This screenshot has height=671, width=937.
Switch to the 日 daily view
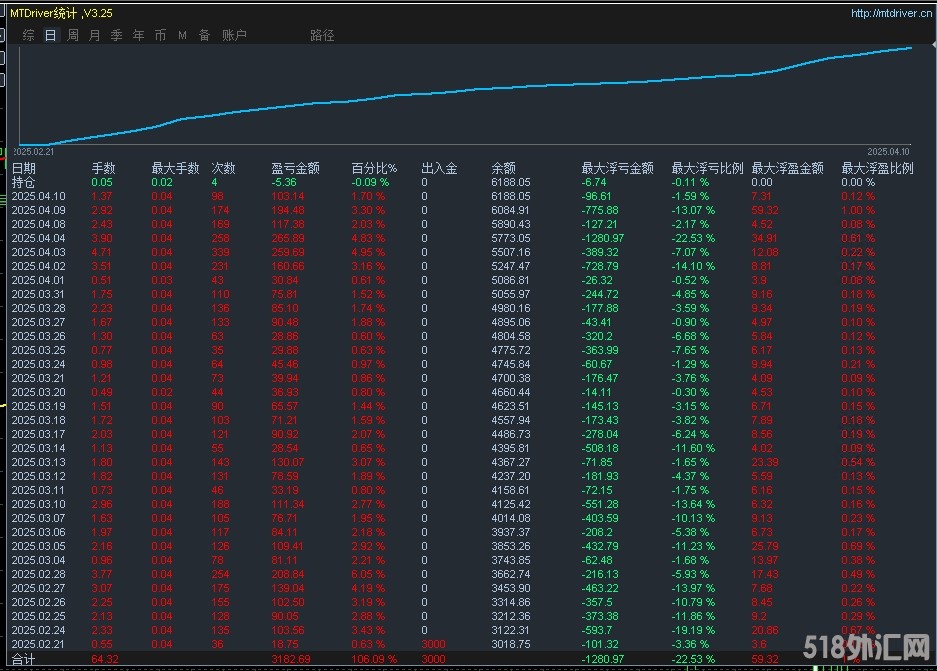click(x=50, y=35)
